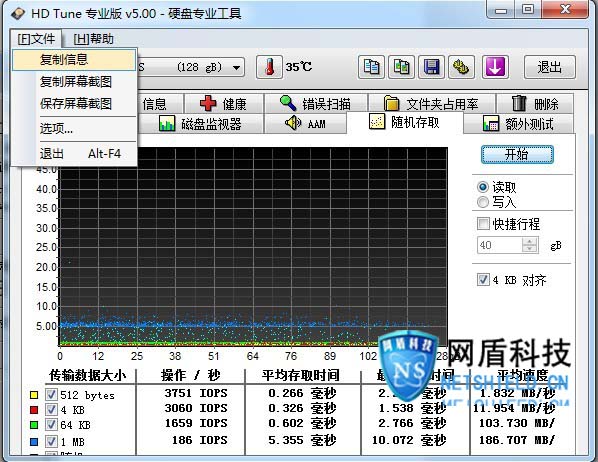Switch to the 文件夹占用率 tab
Image resolution: width=598 pixels, height=462 pixels.
432,103
